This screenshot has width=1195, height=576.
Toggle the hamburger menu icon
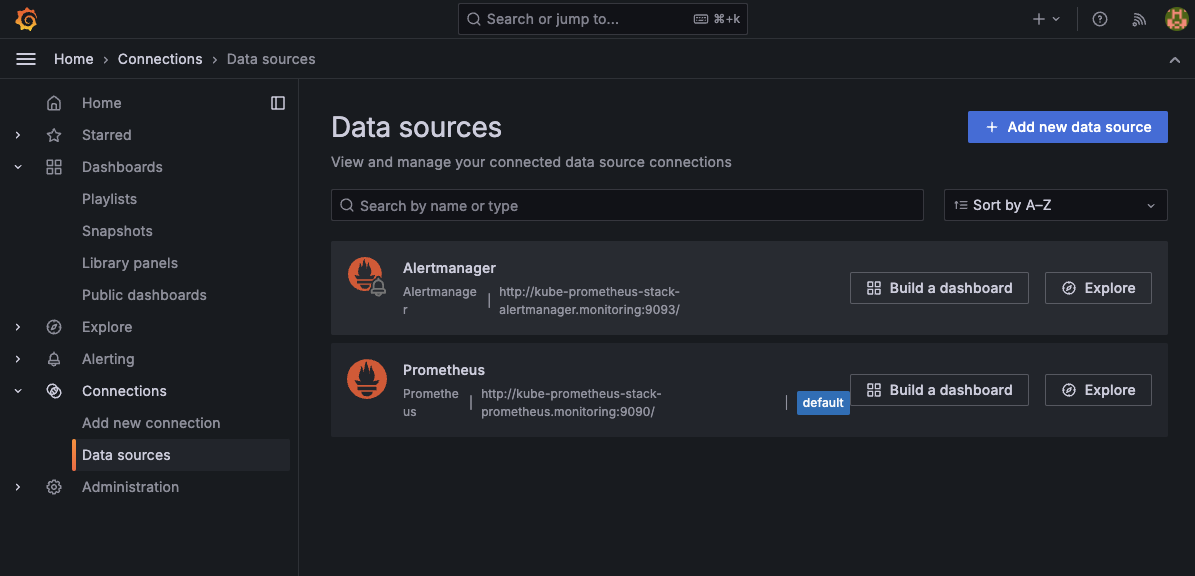pyautogui.click(x=26, y=59)
